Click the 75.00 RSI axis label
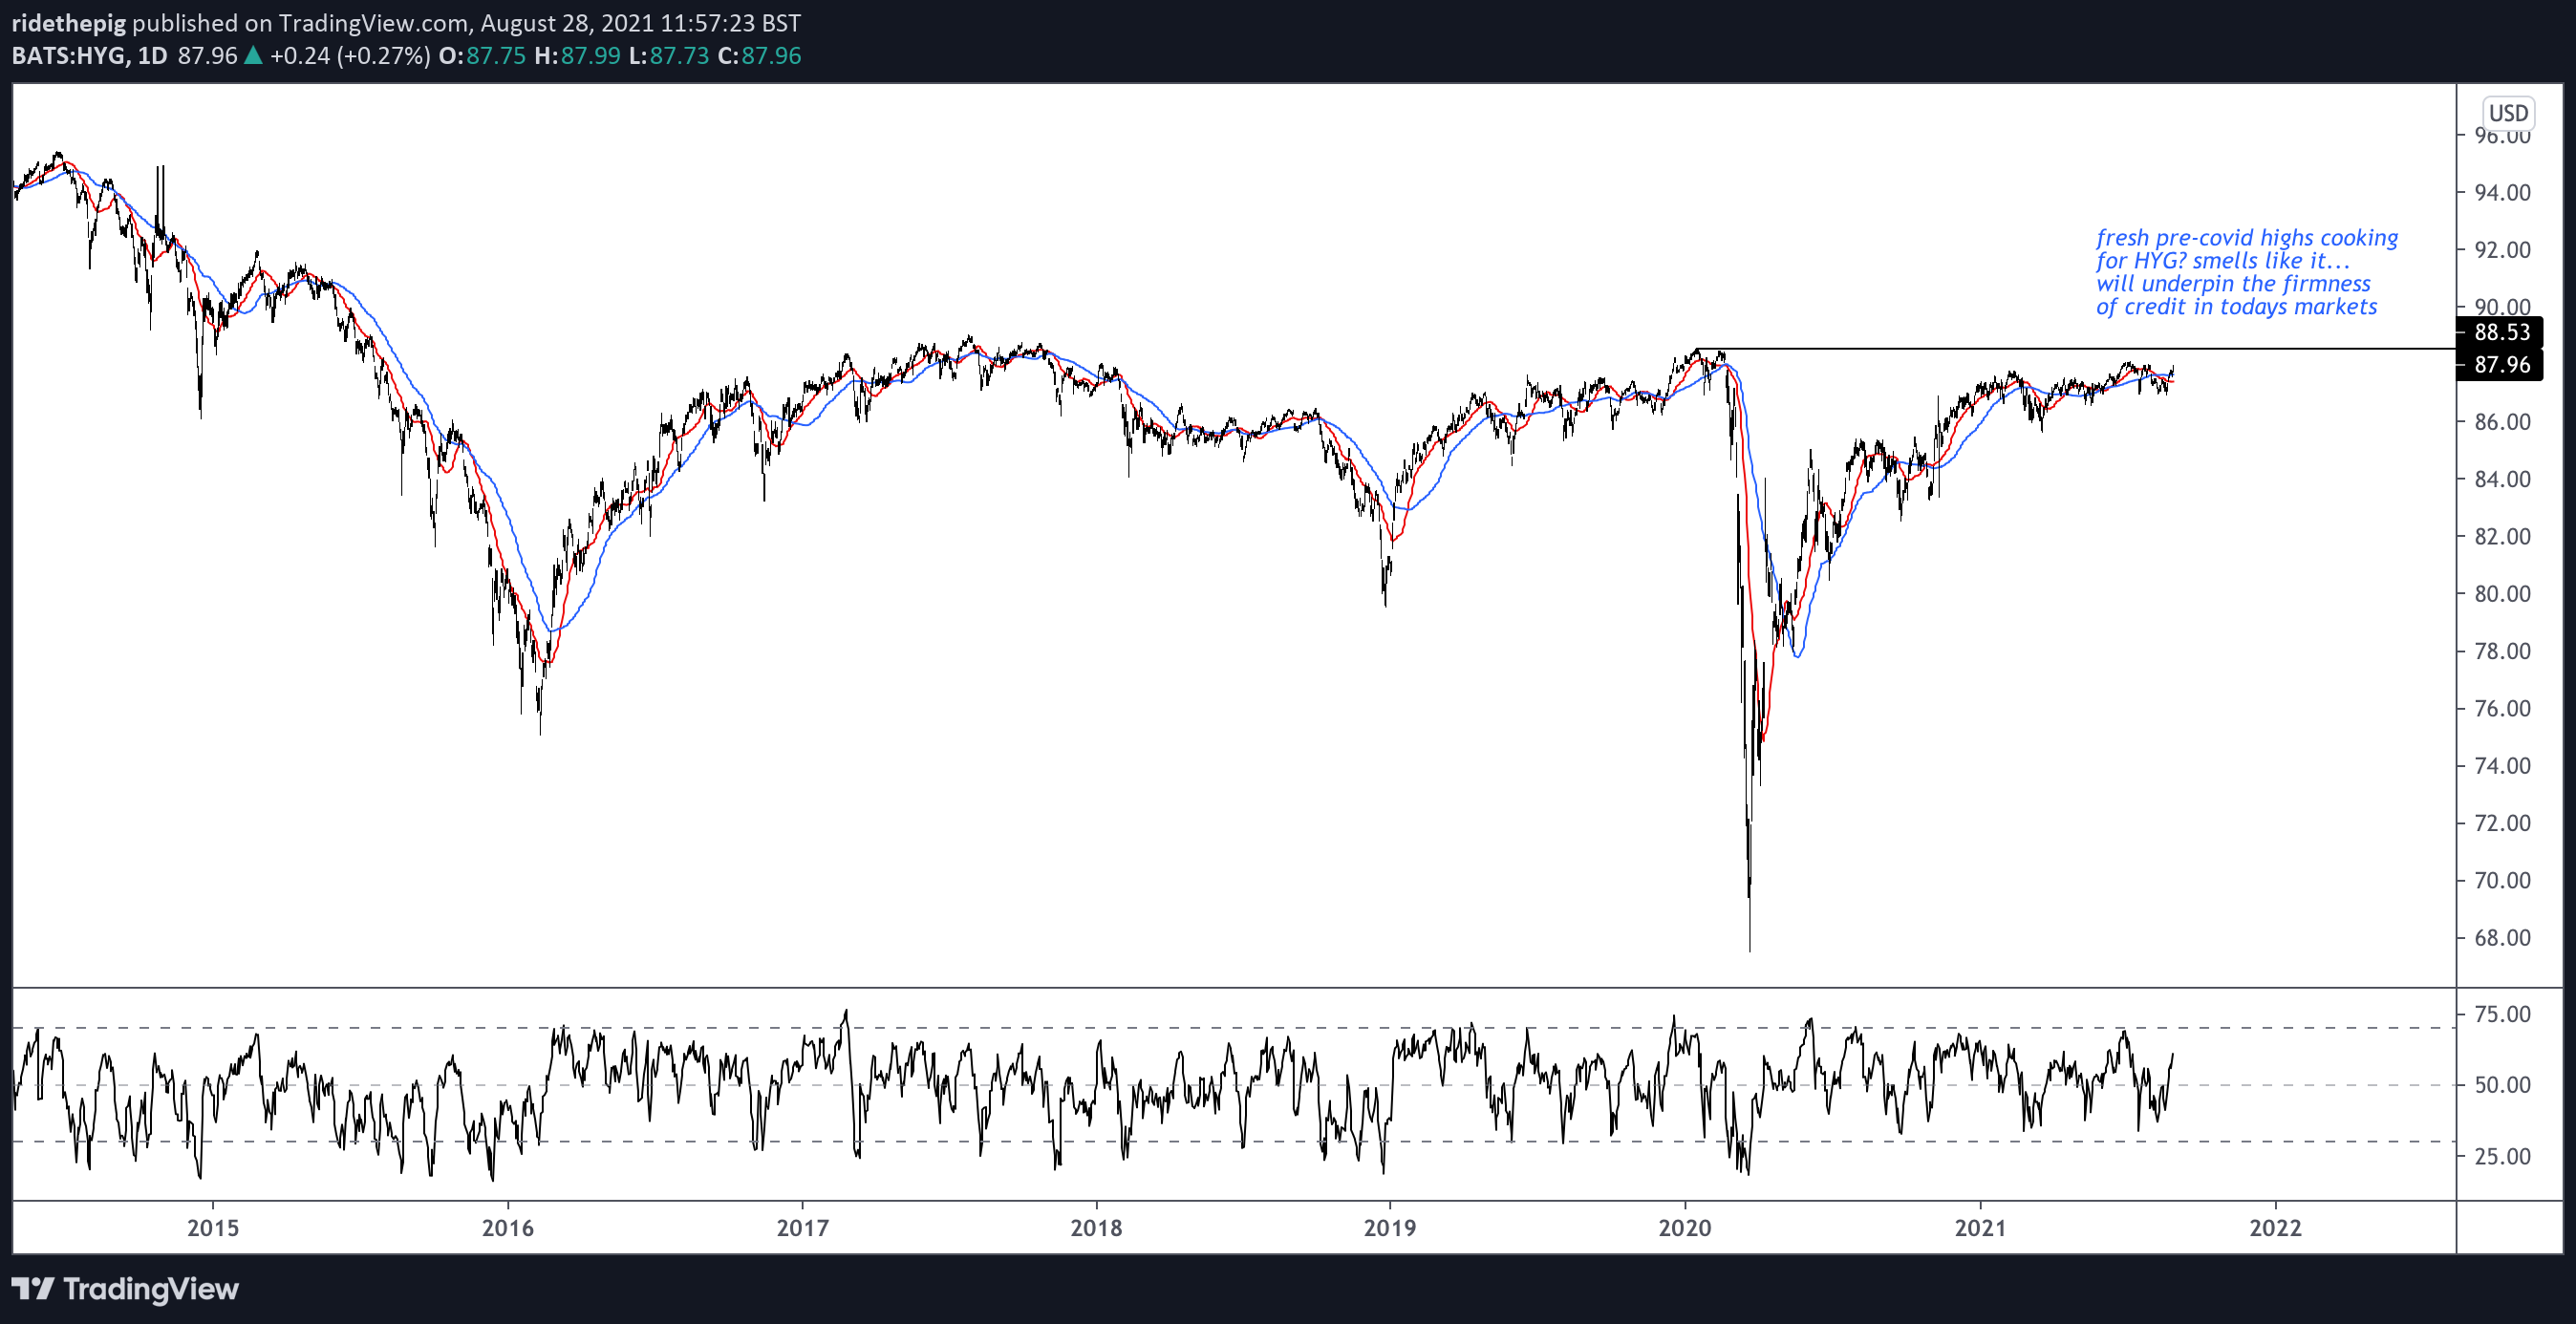 [2502, 1014]
